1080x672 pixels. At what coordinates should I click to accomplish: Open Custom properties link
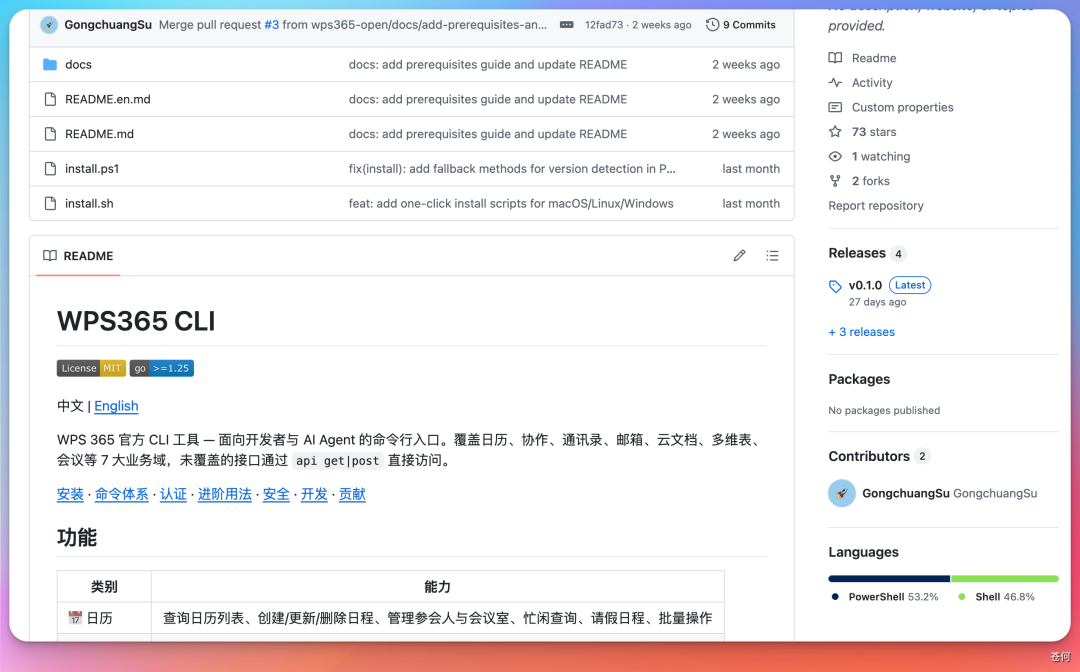point(902,107)
